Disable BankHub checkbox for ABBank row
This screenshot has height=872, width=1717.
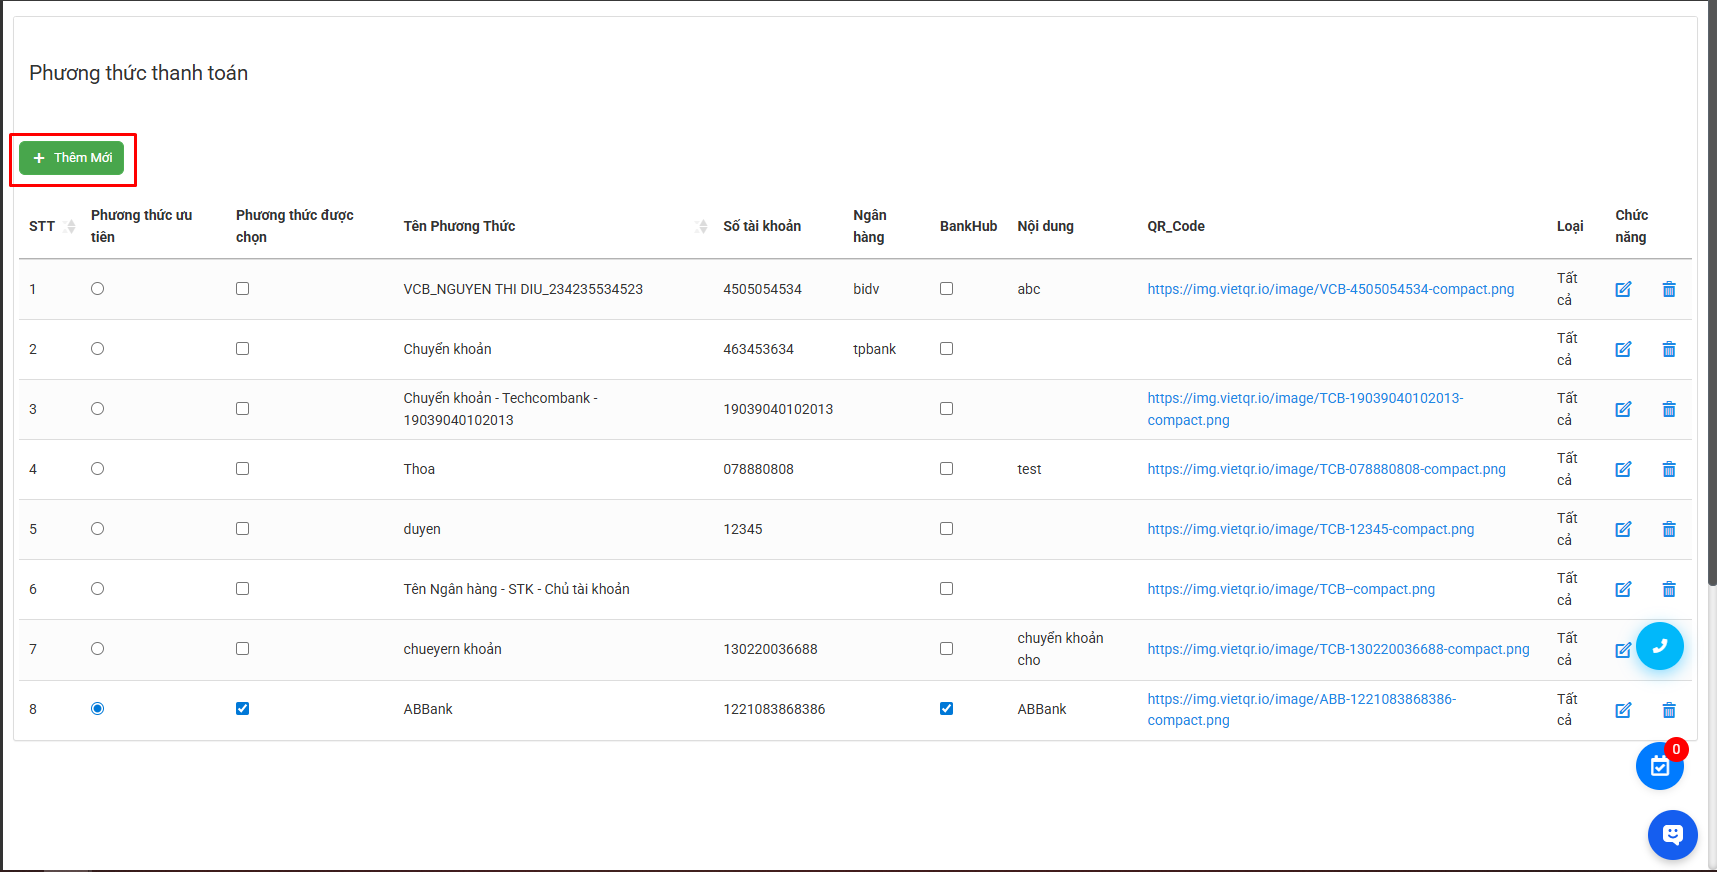coord(946,709)
